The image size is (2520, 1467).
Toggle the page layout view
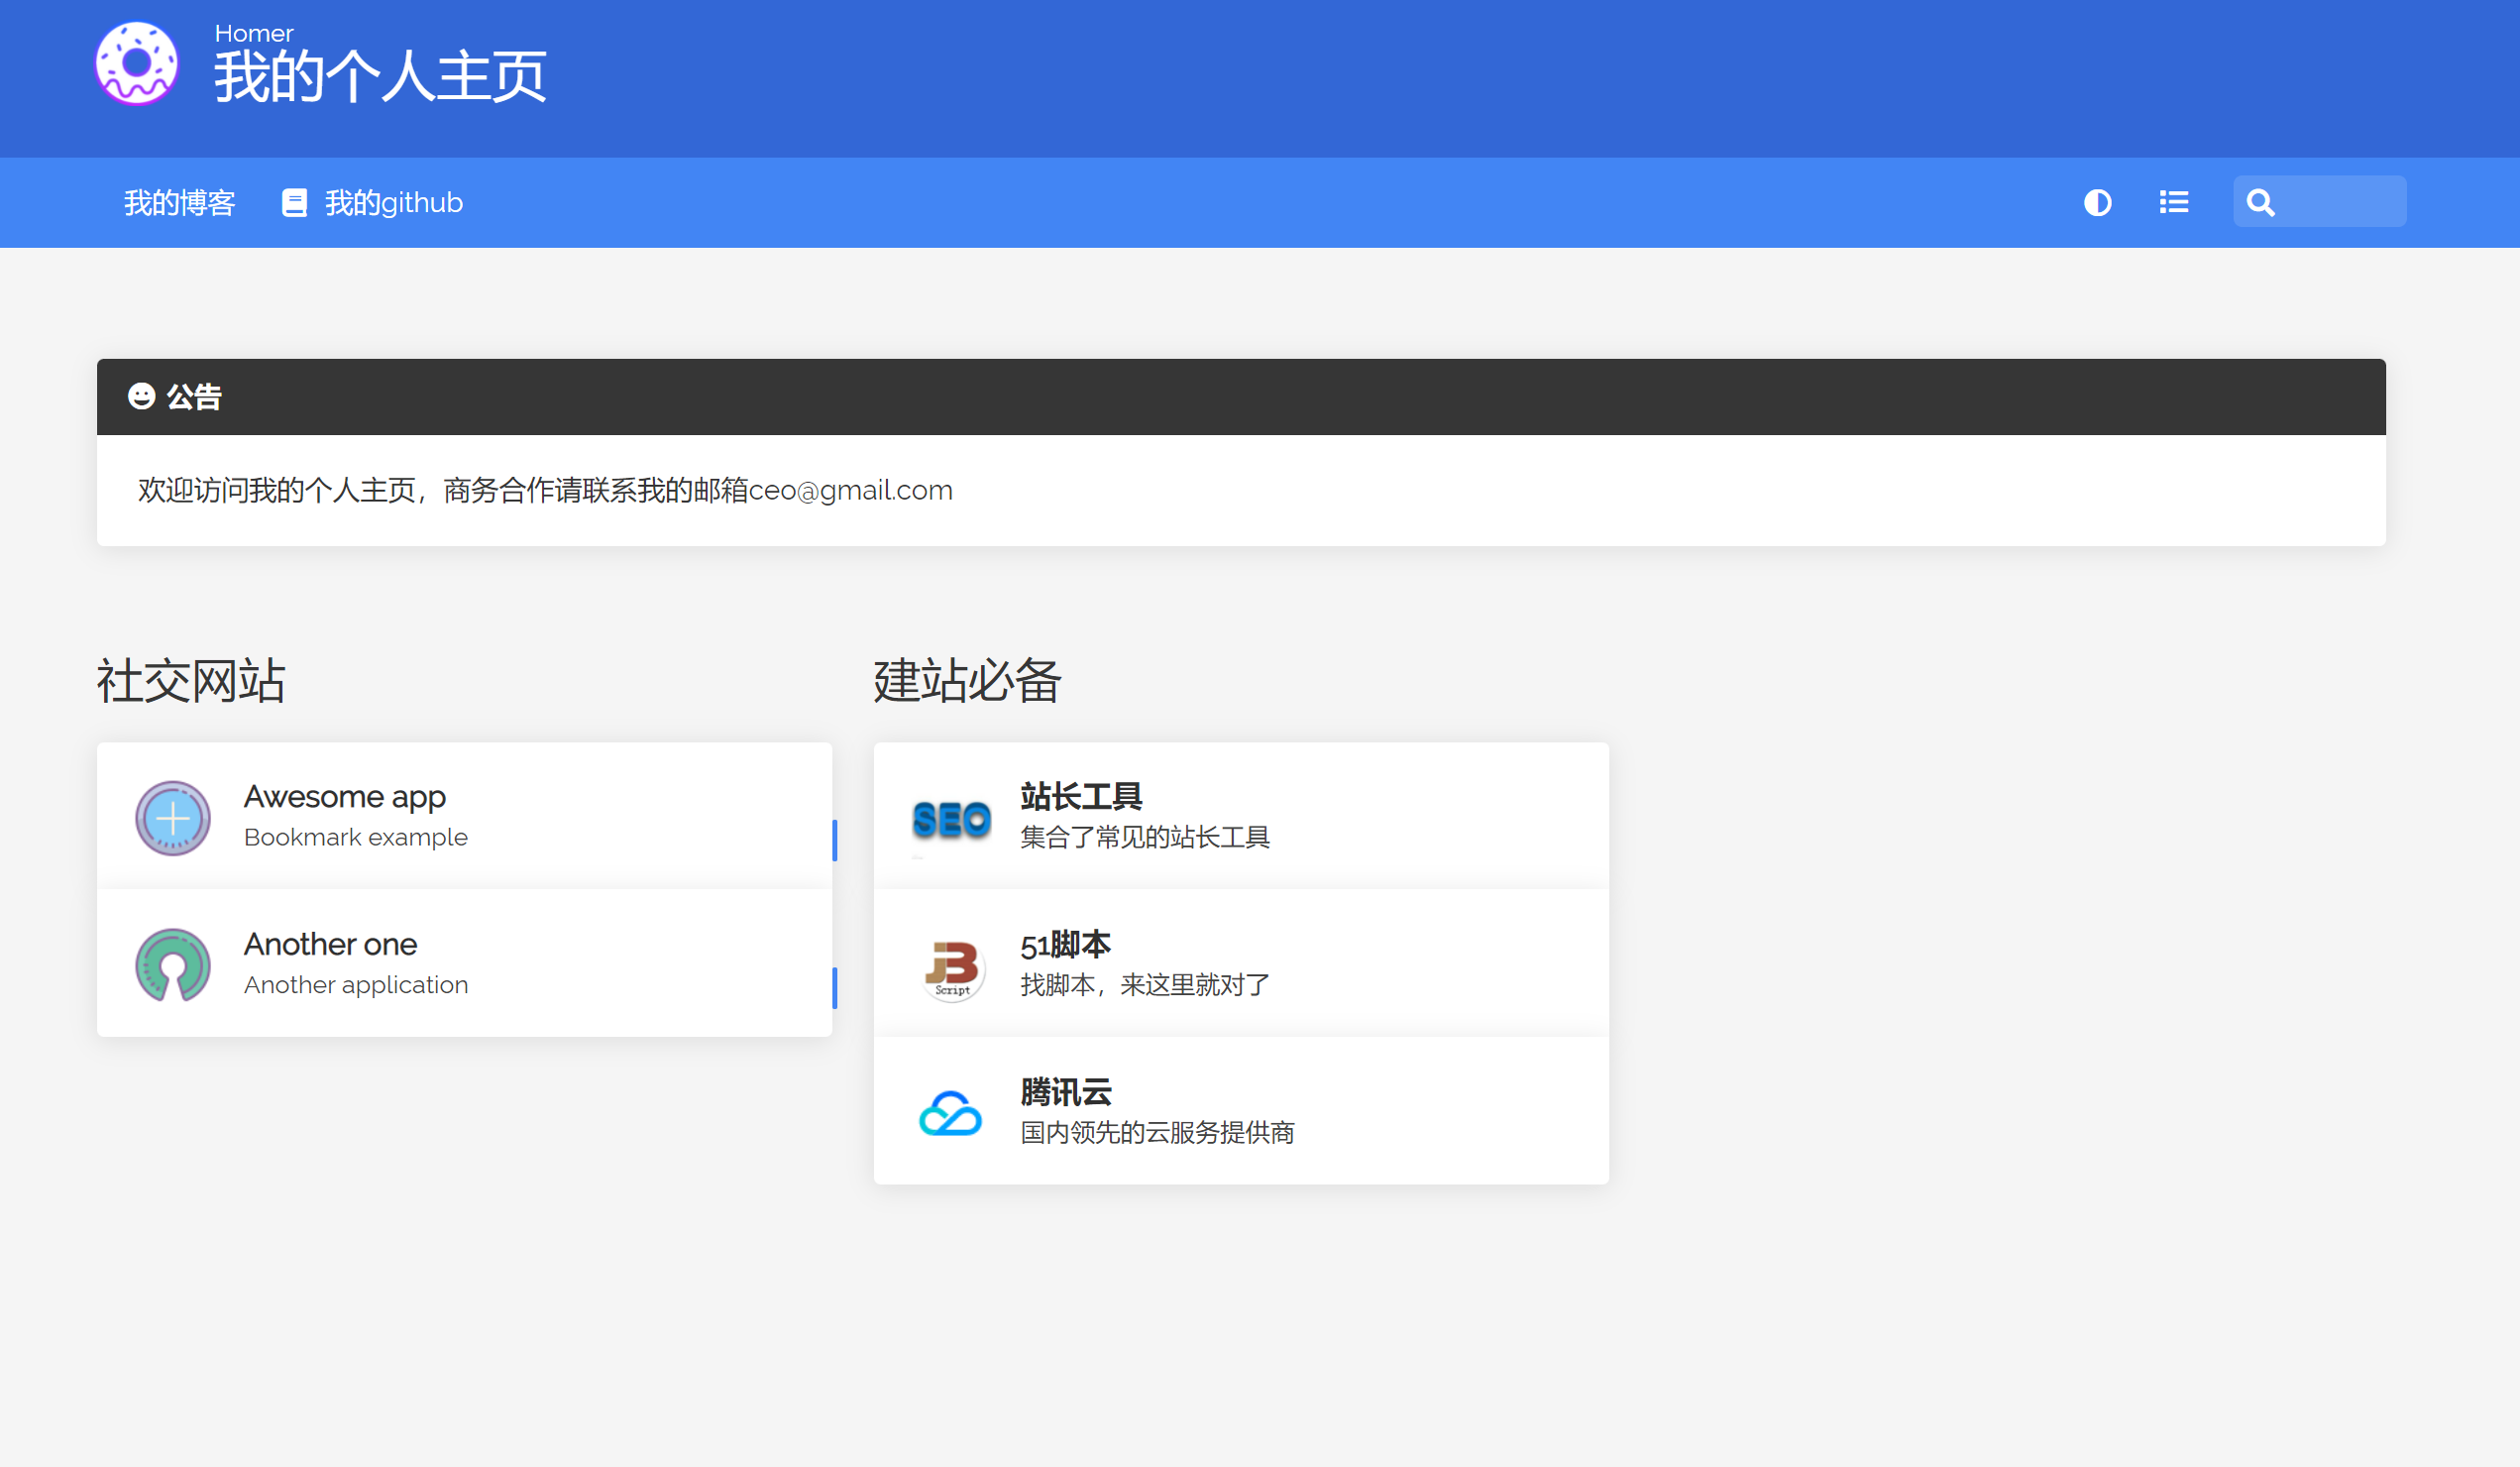(2173, 202)
